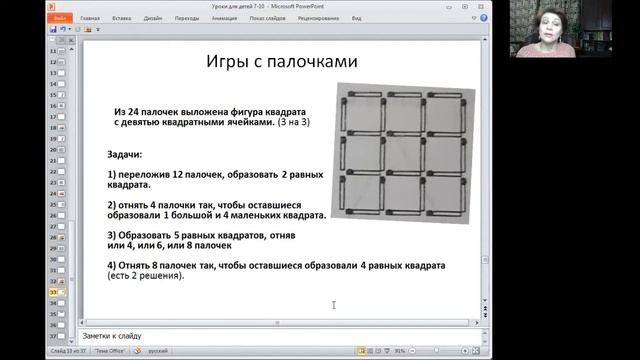640x360 pixels.
Task: Select slide 14 thumbnail
Action: click(x=61, y=84)
